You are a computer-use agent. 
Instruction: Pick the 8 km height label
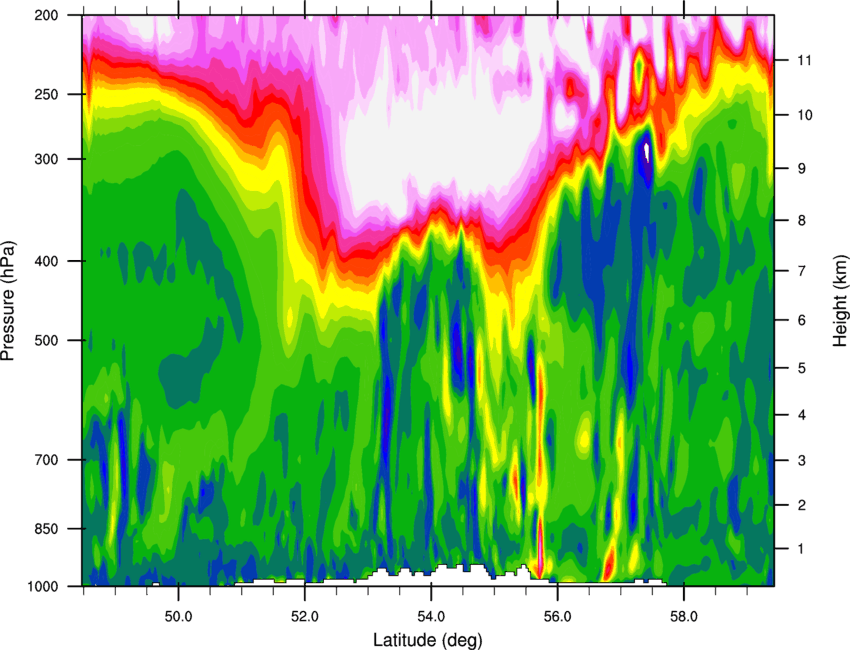pos(801,220)
